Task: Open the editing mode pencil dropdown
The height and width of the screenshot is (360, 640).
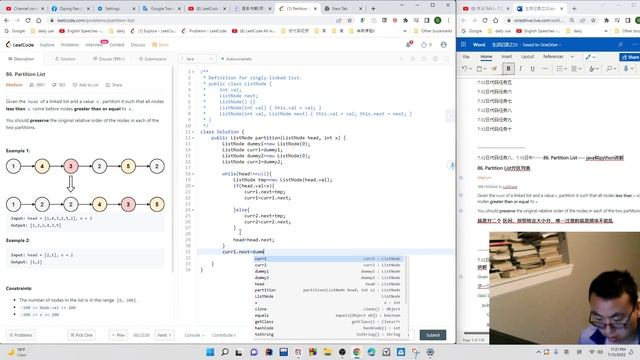Action: [x=590, y=57]
